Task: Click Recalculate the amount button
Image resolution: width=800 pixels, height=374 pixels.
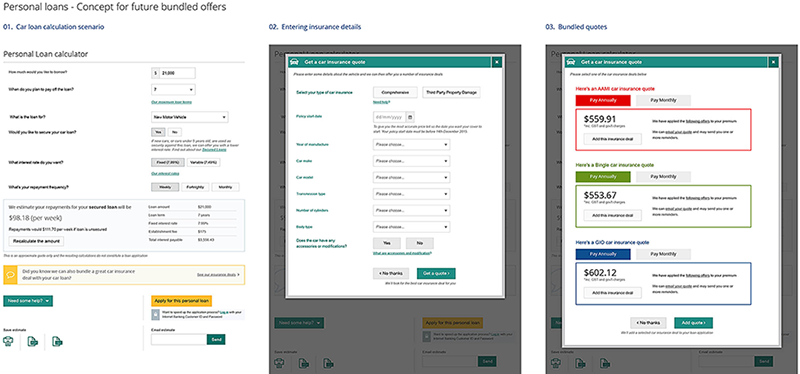Action: coord(36,241)
